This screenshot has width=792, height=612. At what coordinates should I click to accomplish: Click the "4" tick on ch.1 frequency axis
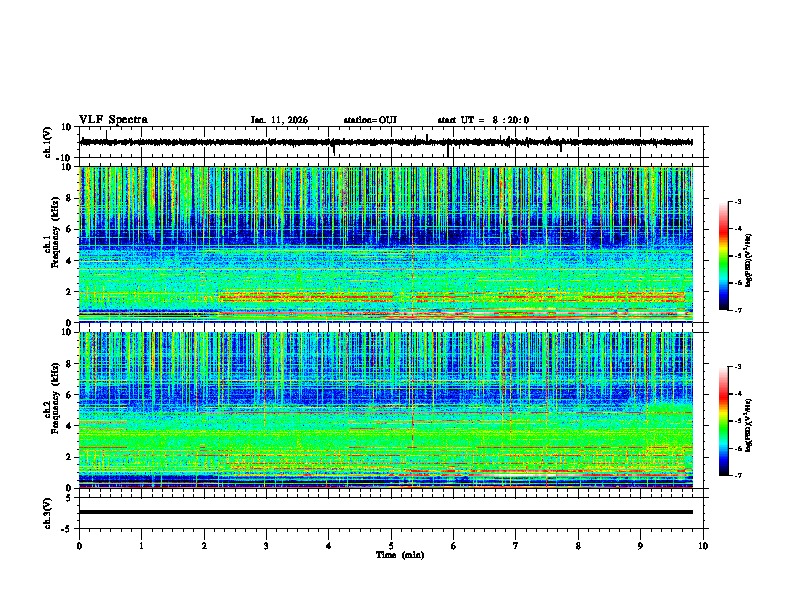(x=69, y=261)
